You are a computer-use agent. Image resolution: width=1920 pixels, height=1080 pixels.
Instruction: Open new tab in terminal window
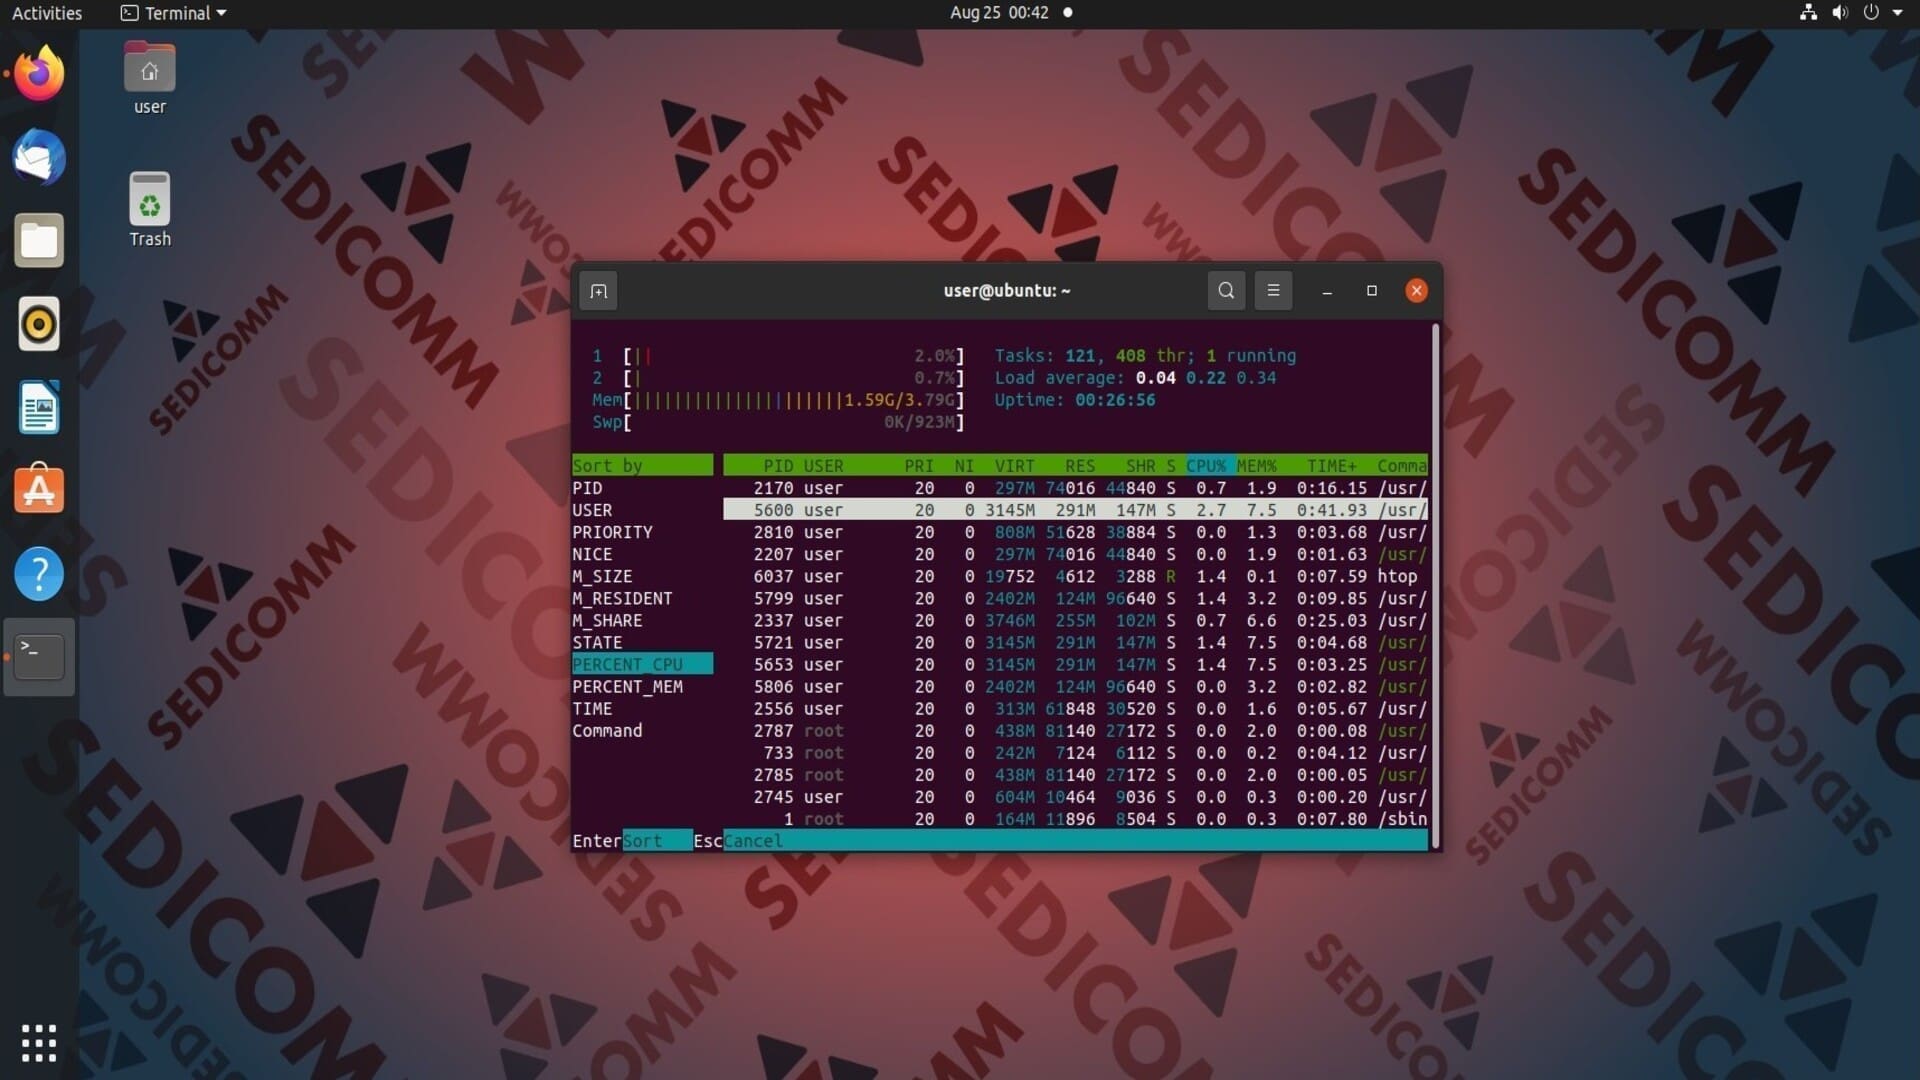[598, 291]
